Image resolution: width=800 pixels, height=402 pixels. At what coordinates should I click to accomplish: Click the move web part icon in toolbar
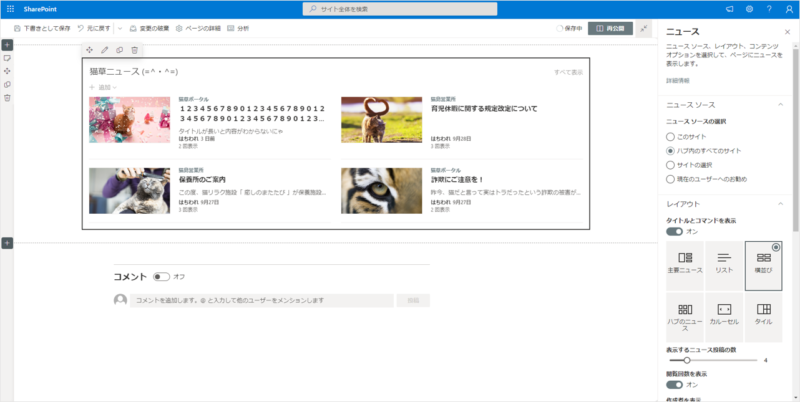coord(90,49)
